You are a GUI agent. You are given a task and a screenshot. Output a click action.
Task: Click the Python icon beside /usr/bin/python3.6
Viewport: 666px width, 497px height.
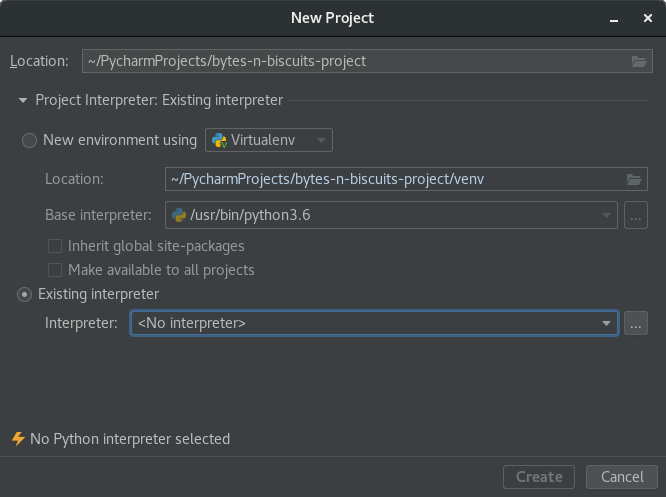tap(179, 215)
